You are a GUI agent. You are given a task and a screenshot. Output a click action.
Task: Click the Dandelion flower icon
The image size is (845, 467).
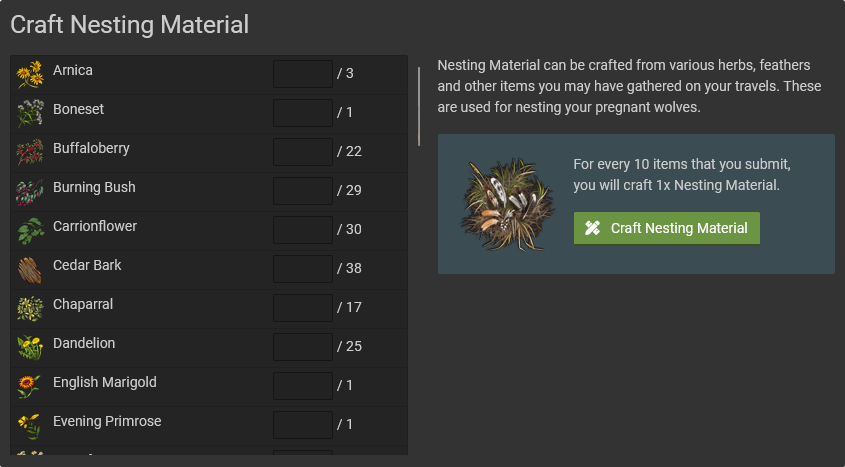31,347
